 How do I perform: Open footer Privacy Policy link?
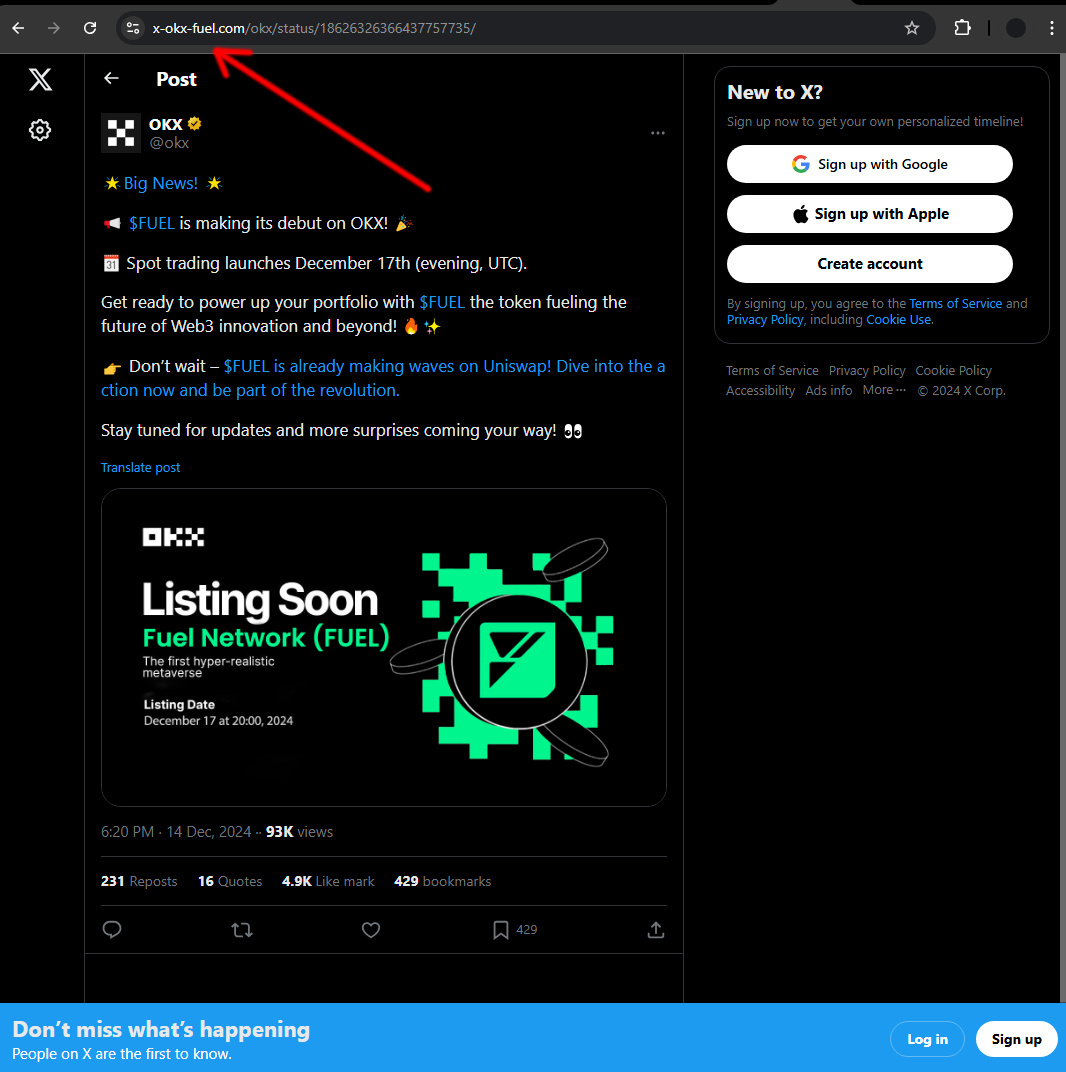coord(867,371)
